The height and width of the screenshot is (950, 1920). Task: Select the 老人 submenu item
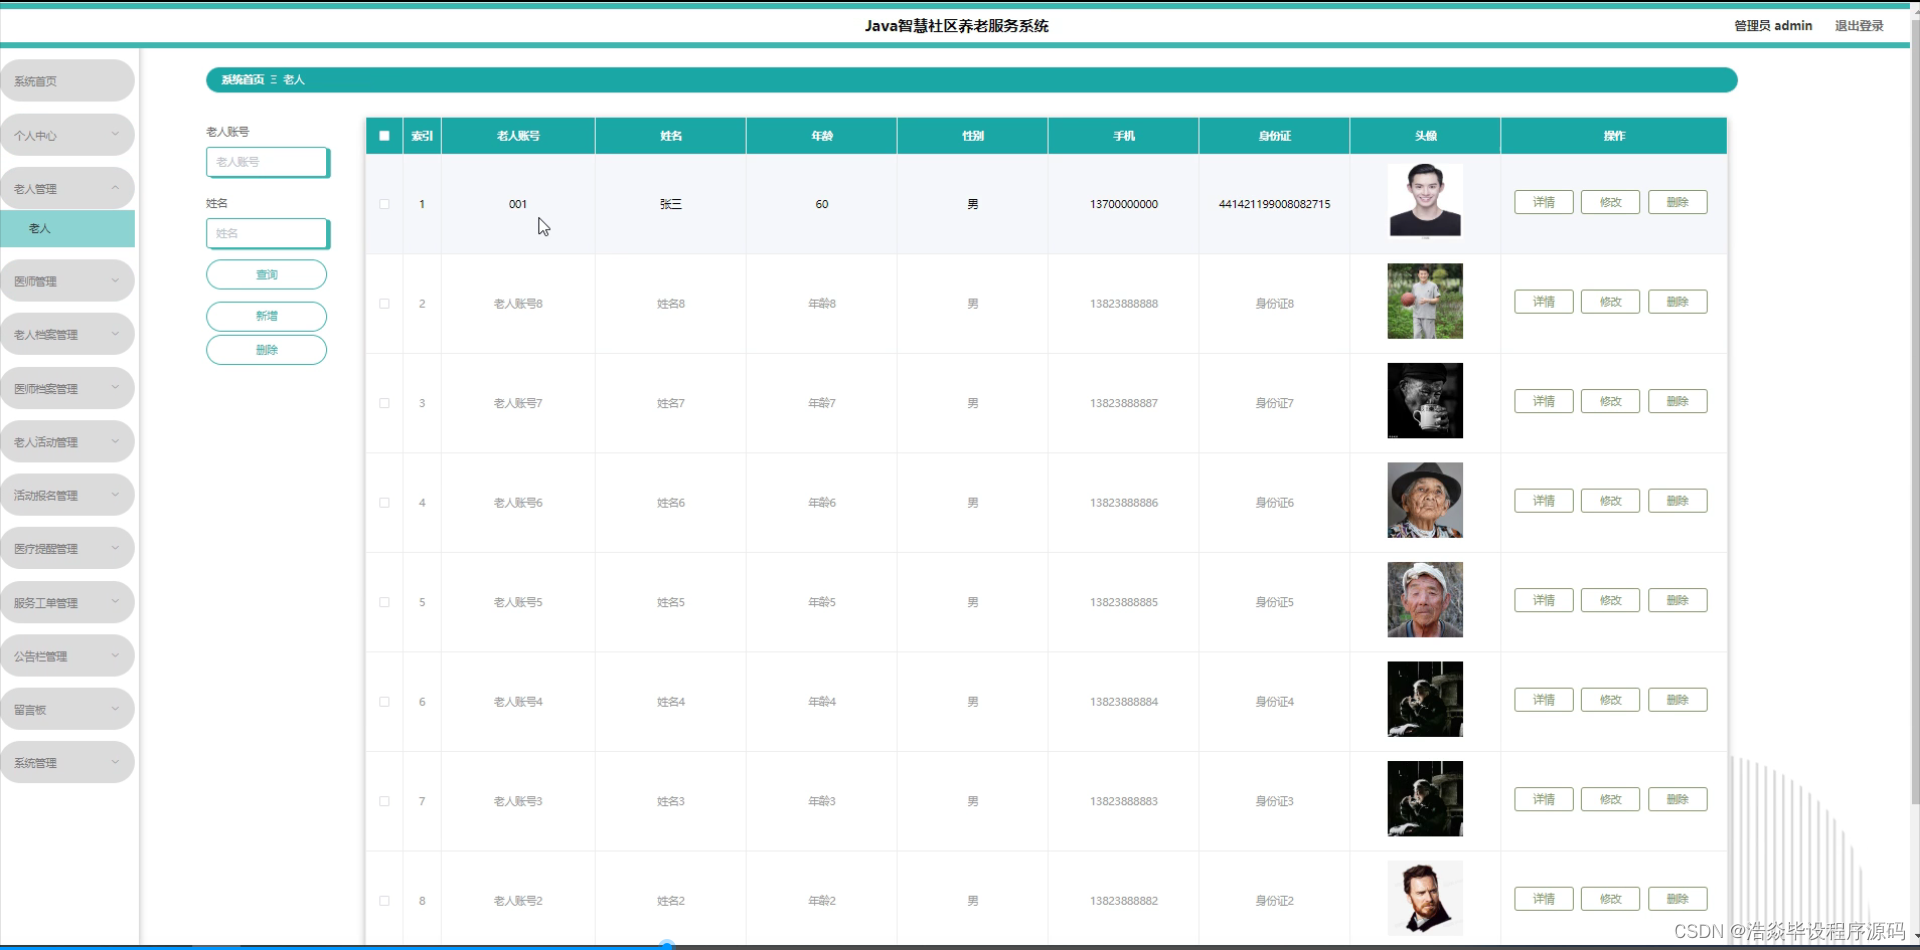pyautogui.click(x=67, y=228)
